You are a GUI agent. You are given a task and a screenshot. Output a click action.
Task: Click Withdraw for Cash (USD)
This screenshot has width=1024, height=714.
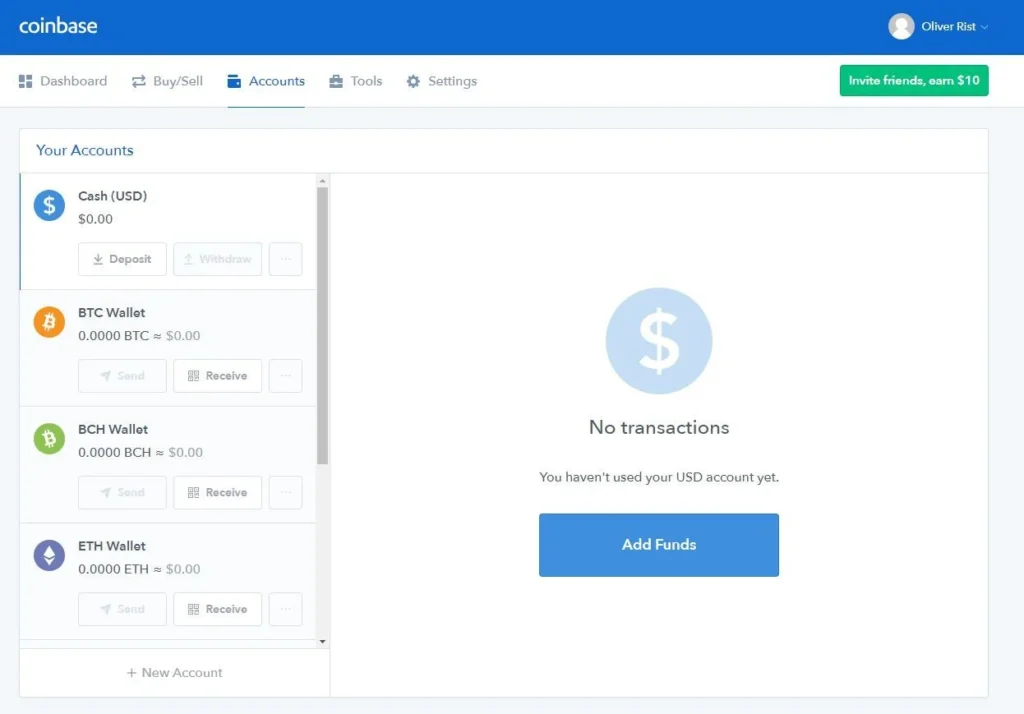click(217, 259)
